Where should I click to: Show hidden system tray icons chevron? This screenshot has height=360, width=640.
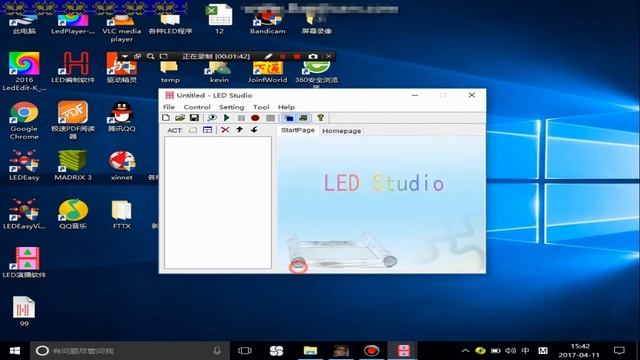[x=465, y=351]
